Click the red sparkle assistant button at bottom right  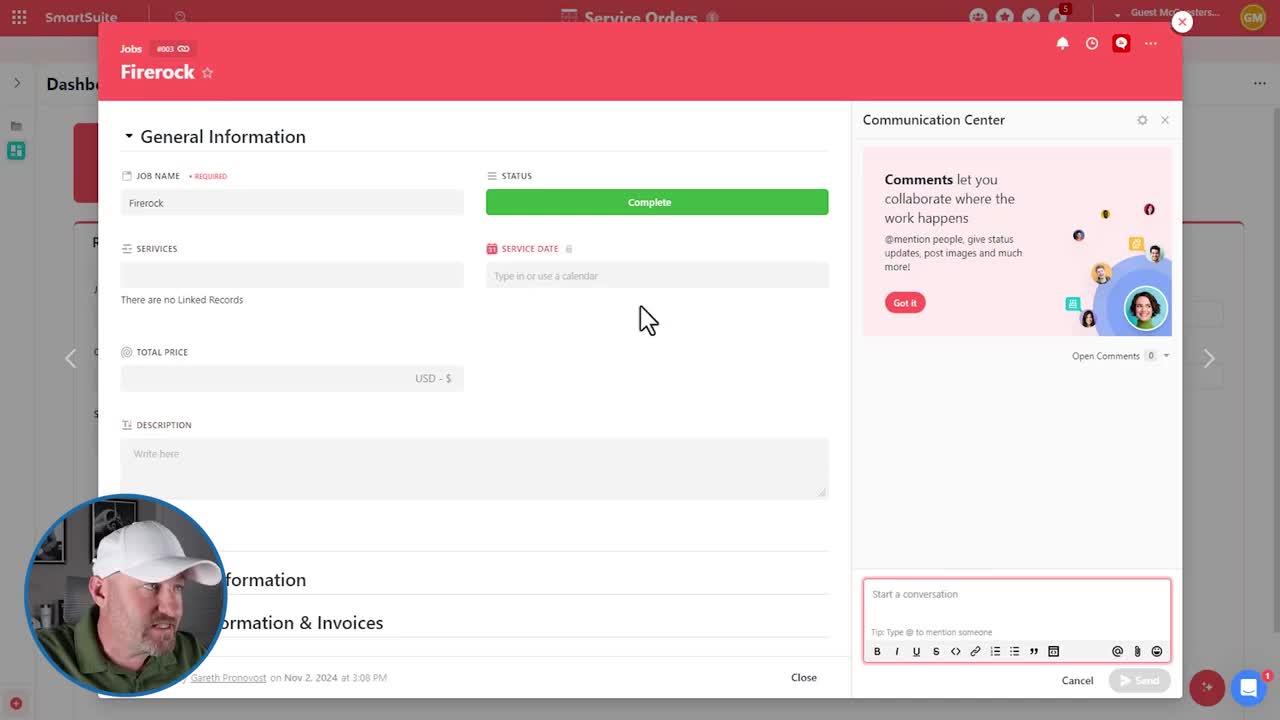(x=1207, y=687)
